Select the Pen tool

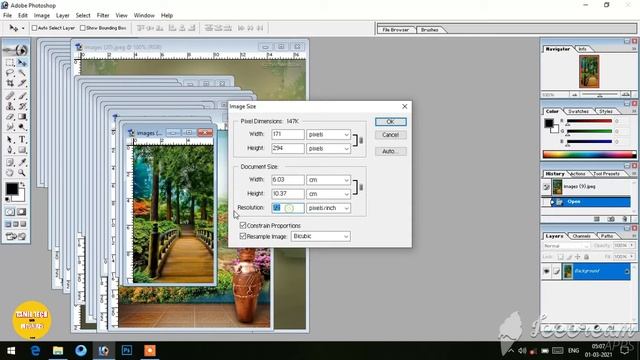tap(10, 150)
